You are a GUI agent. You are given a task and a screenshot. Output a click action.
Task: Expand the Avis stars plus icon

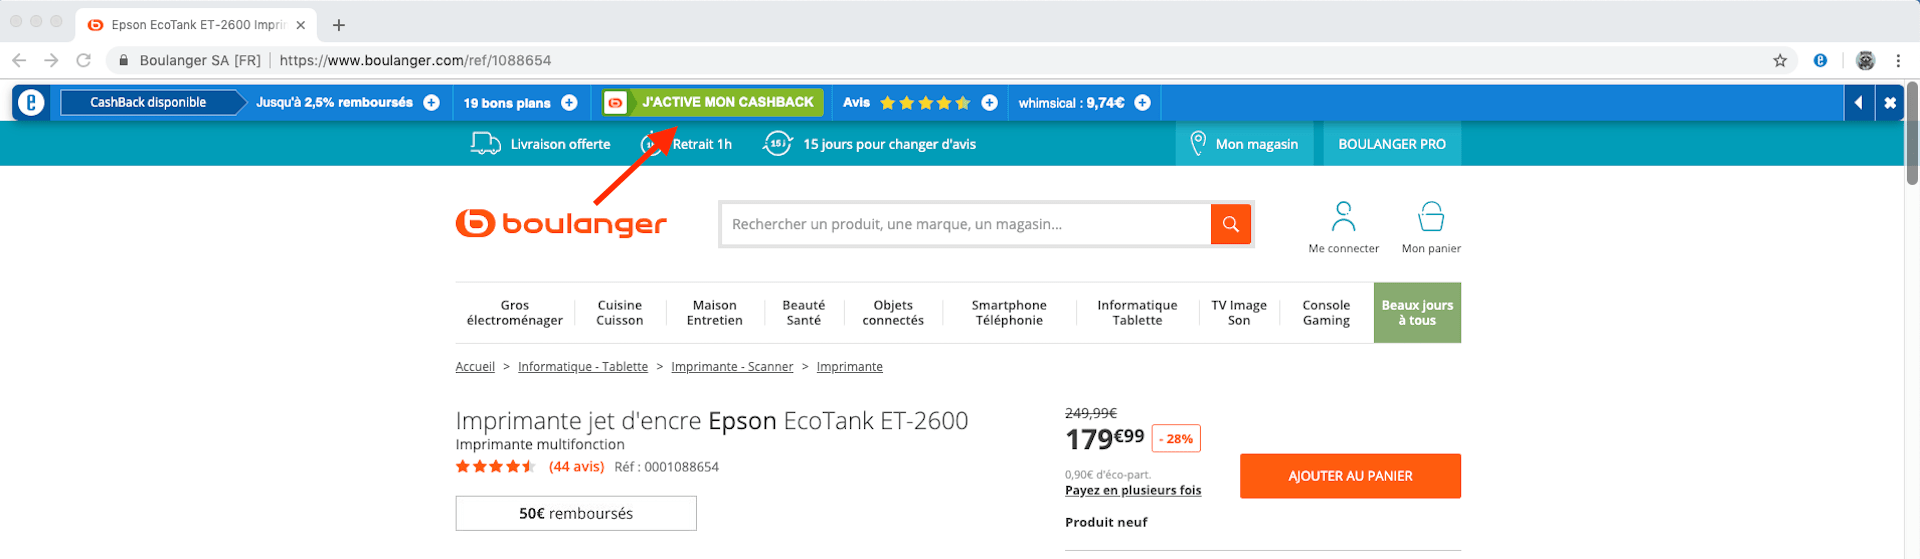[989, 102]
